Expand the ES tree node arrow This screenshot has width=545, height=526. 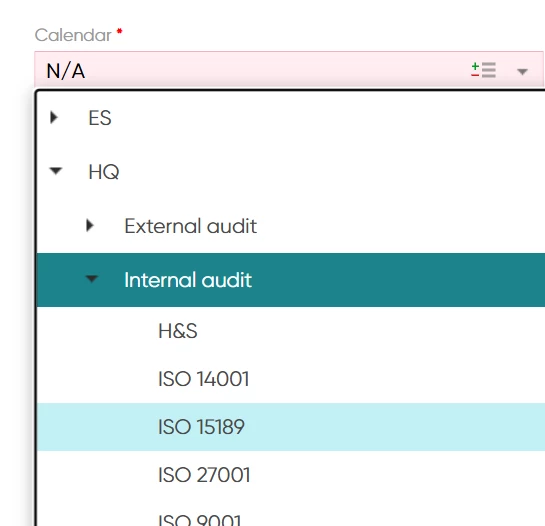tap(54, 118)
